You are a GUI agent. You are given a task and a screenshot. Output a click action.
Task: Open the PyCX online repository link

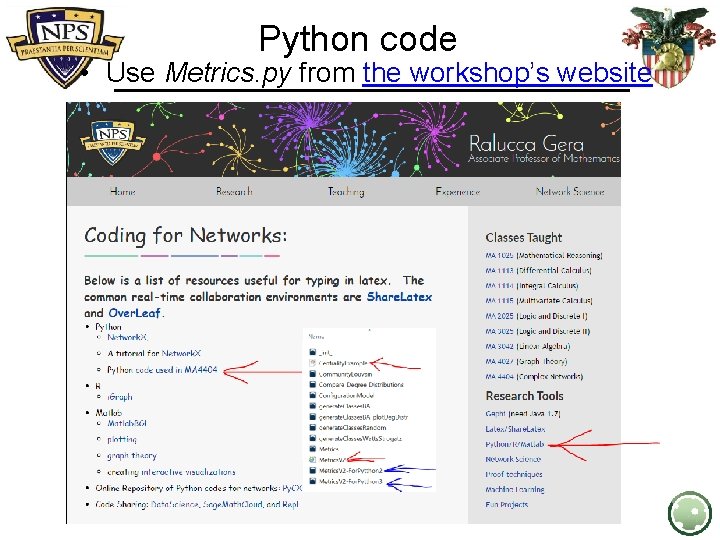click(292, 488)
